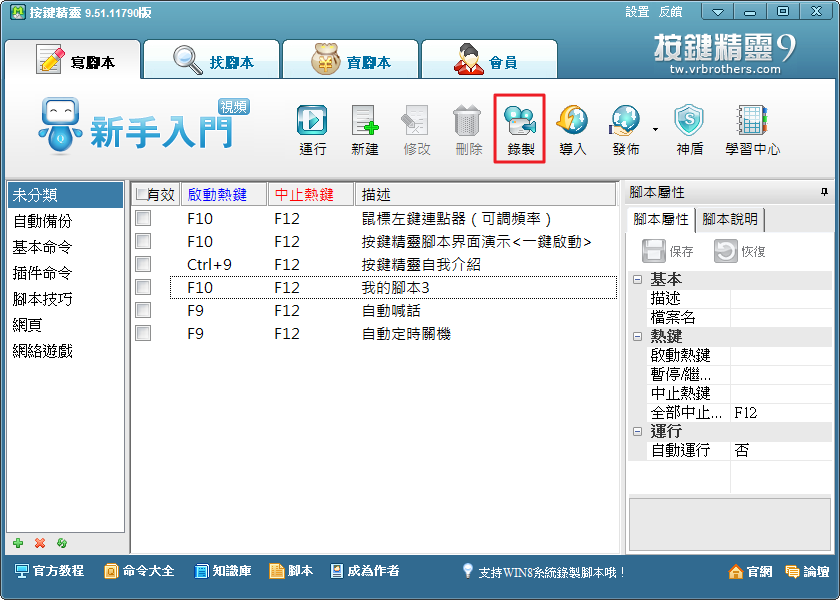Check the box for 自動喊話 script
This screenshot has height=600, width=840.
click(x=143, y=310)
